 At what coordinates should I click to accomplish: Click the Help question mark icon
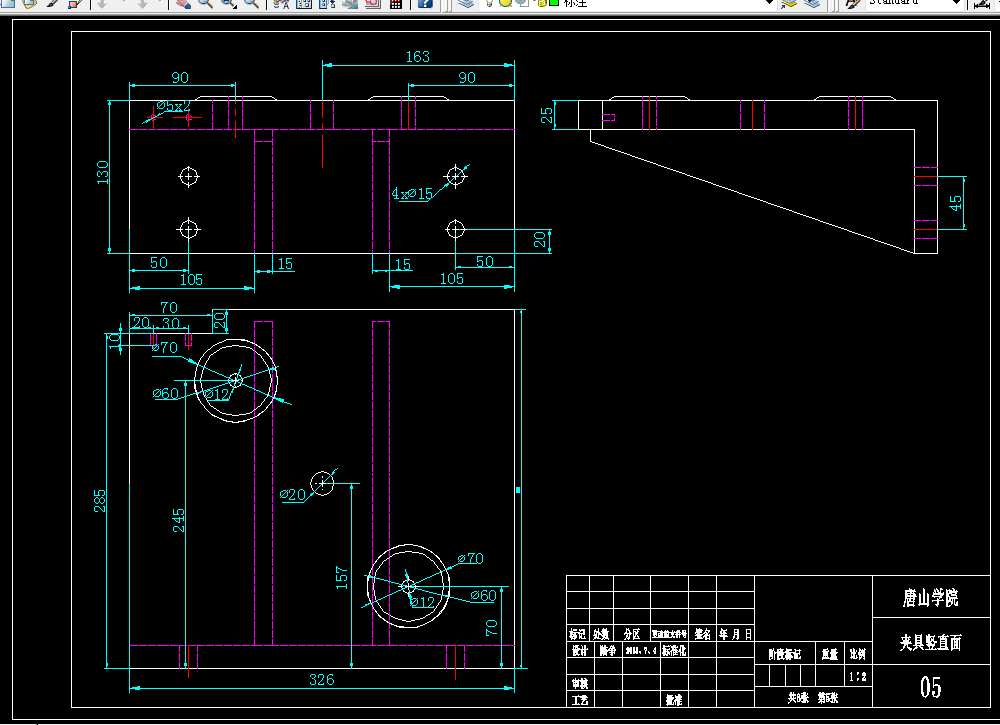[425, 3]
